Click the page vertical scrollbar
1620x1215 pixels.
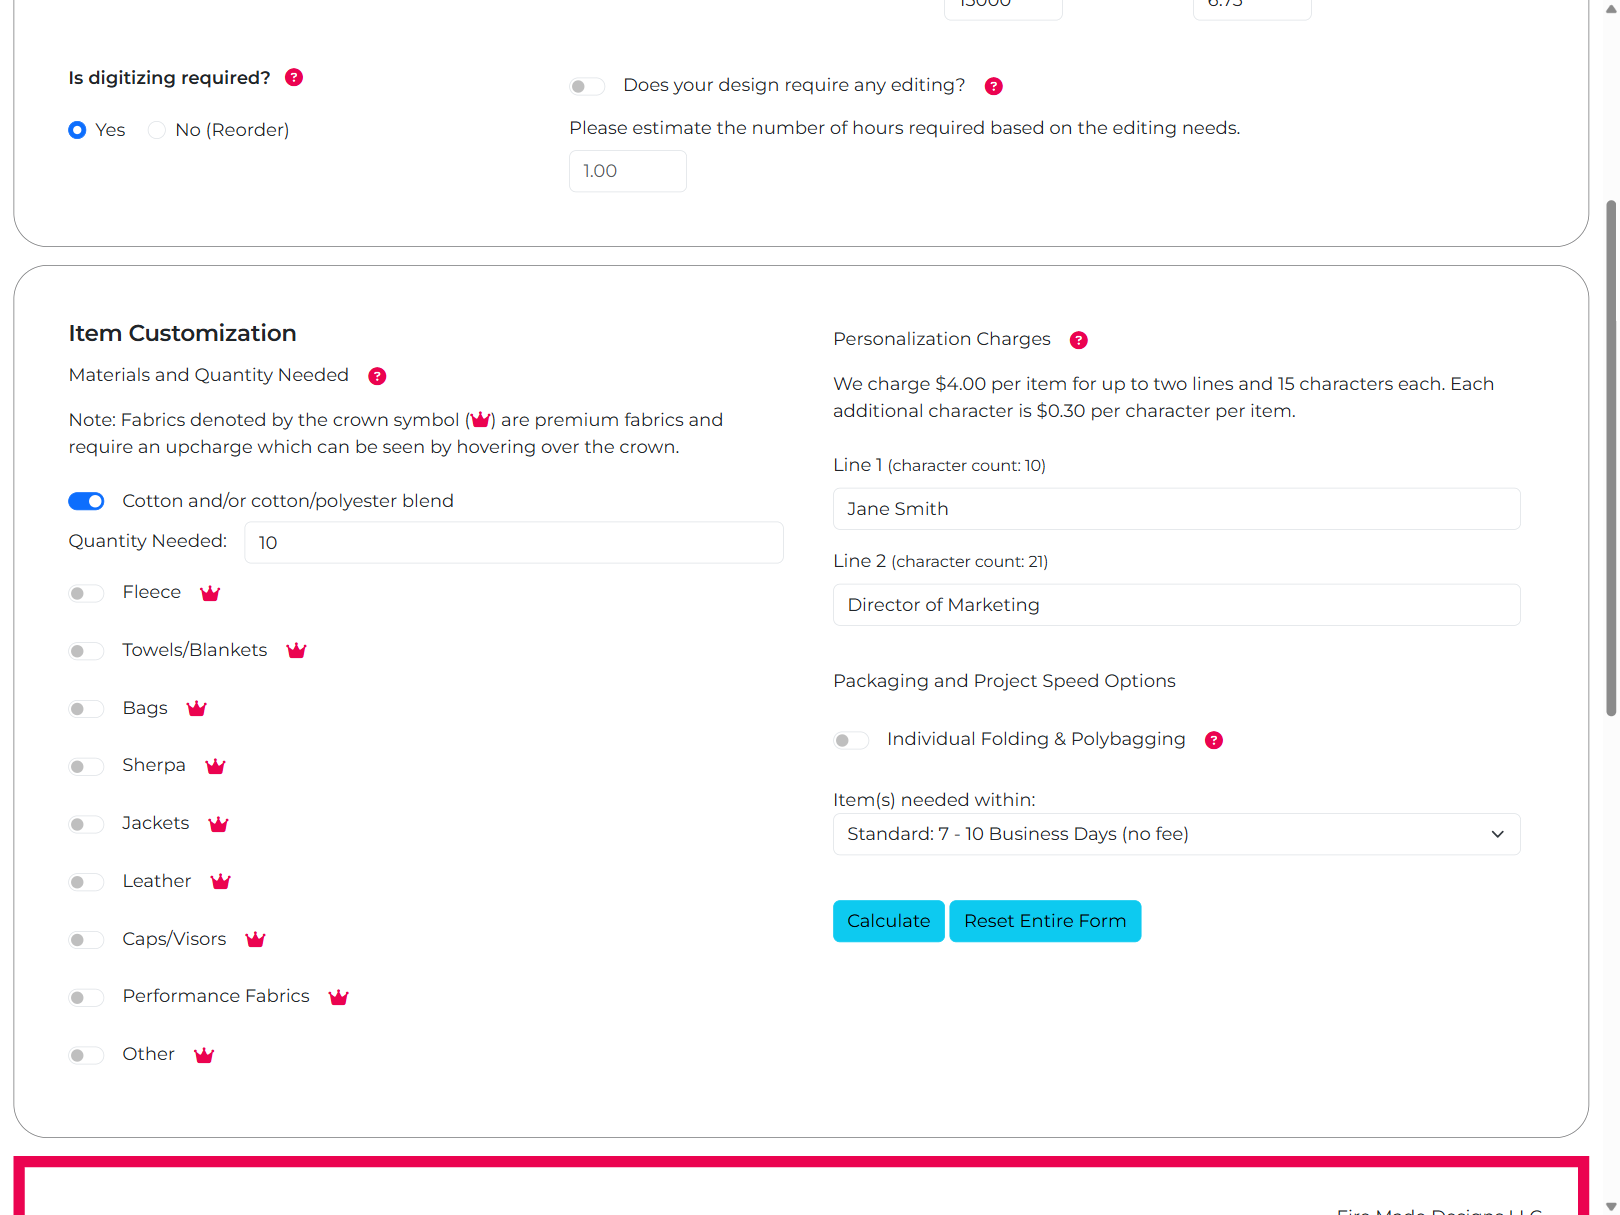[x=1610, y=458]
